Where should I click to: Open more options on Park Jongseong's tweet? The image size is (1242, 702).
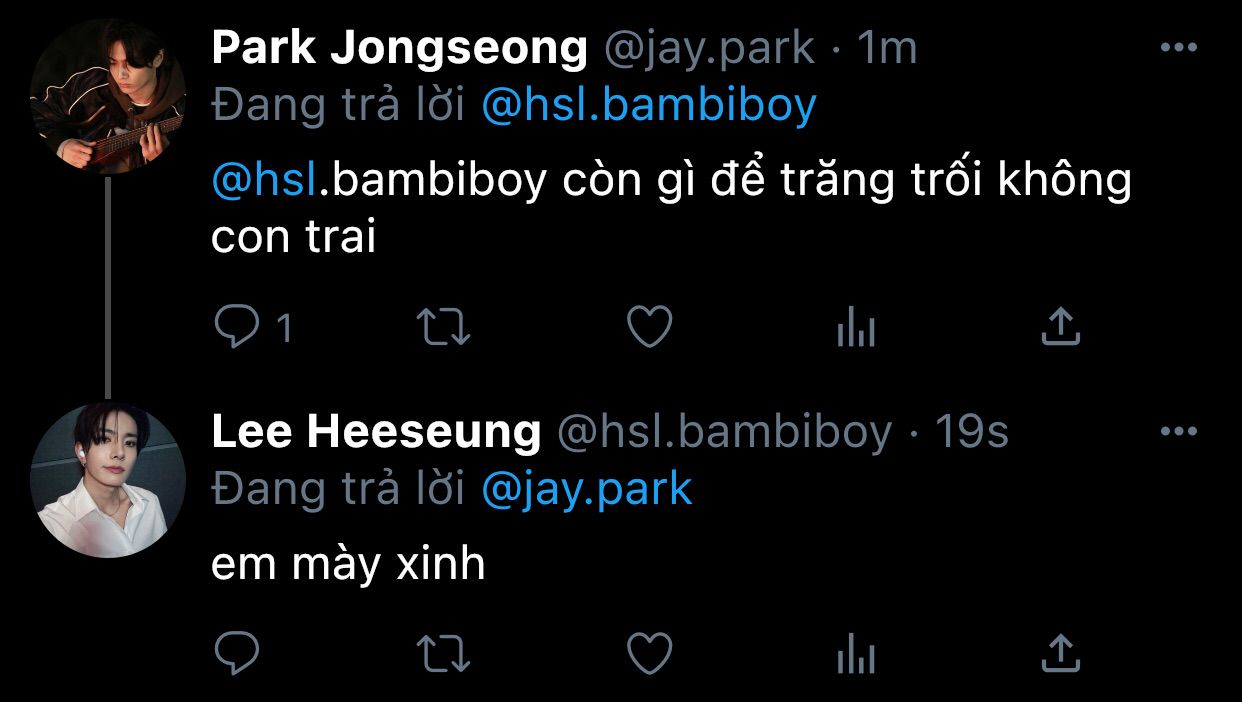(x=1178, y=48)
